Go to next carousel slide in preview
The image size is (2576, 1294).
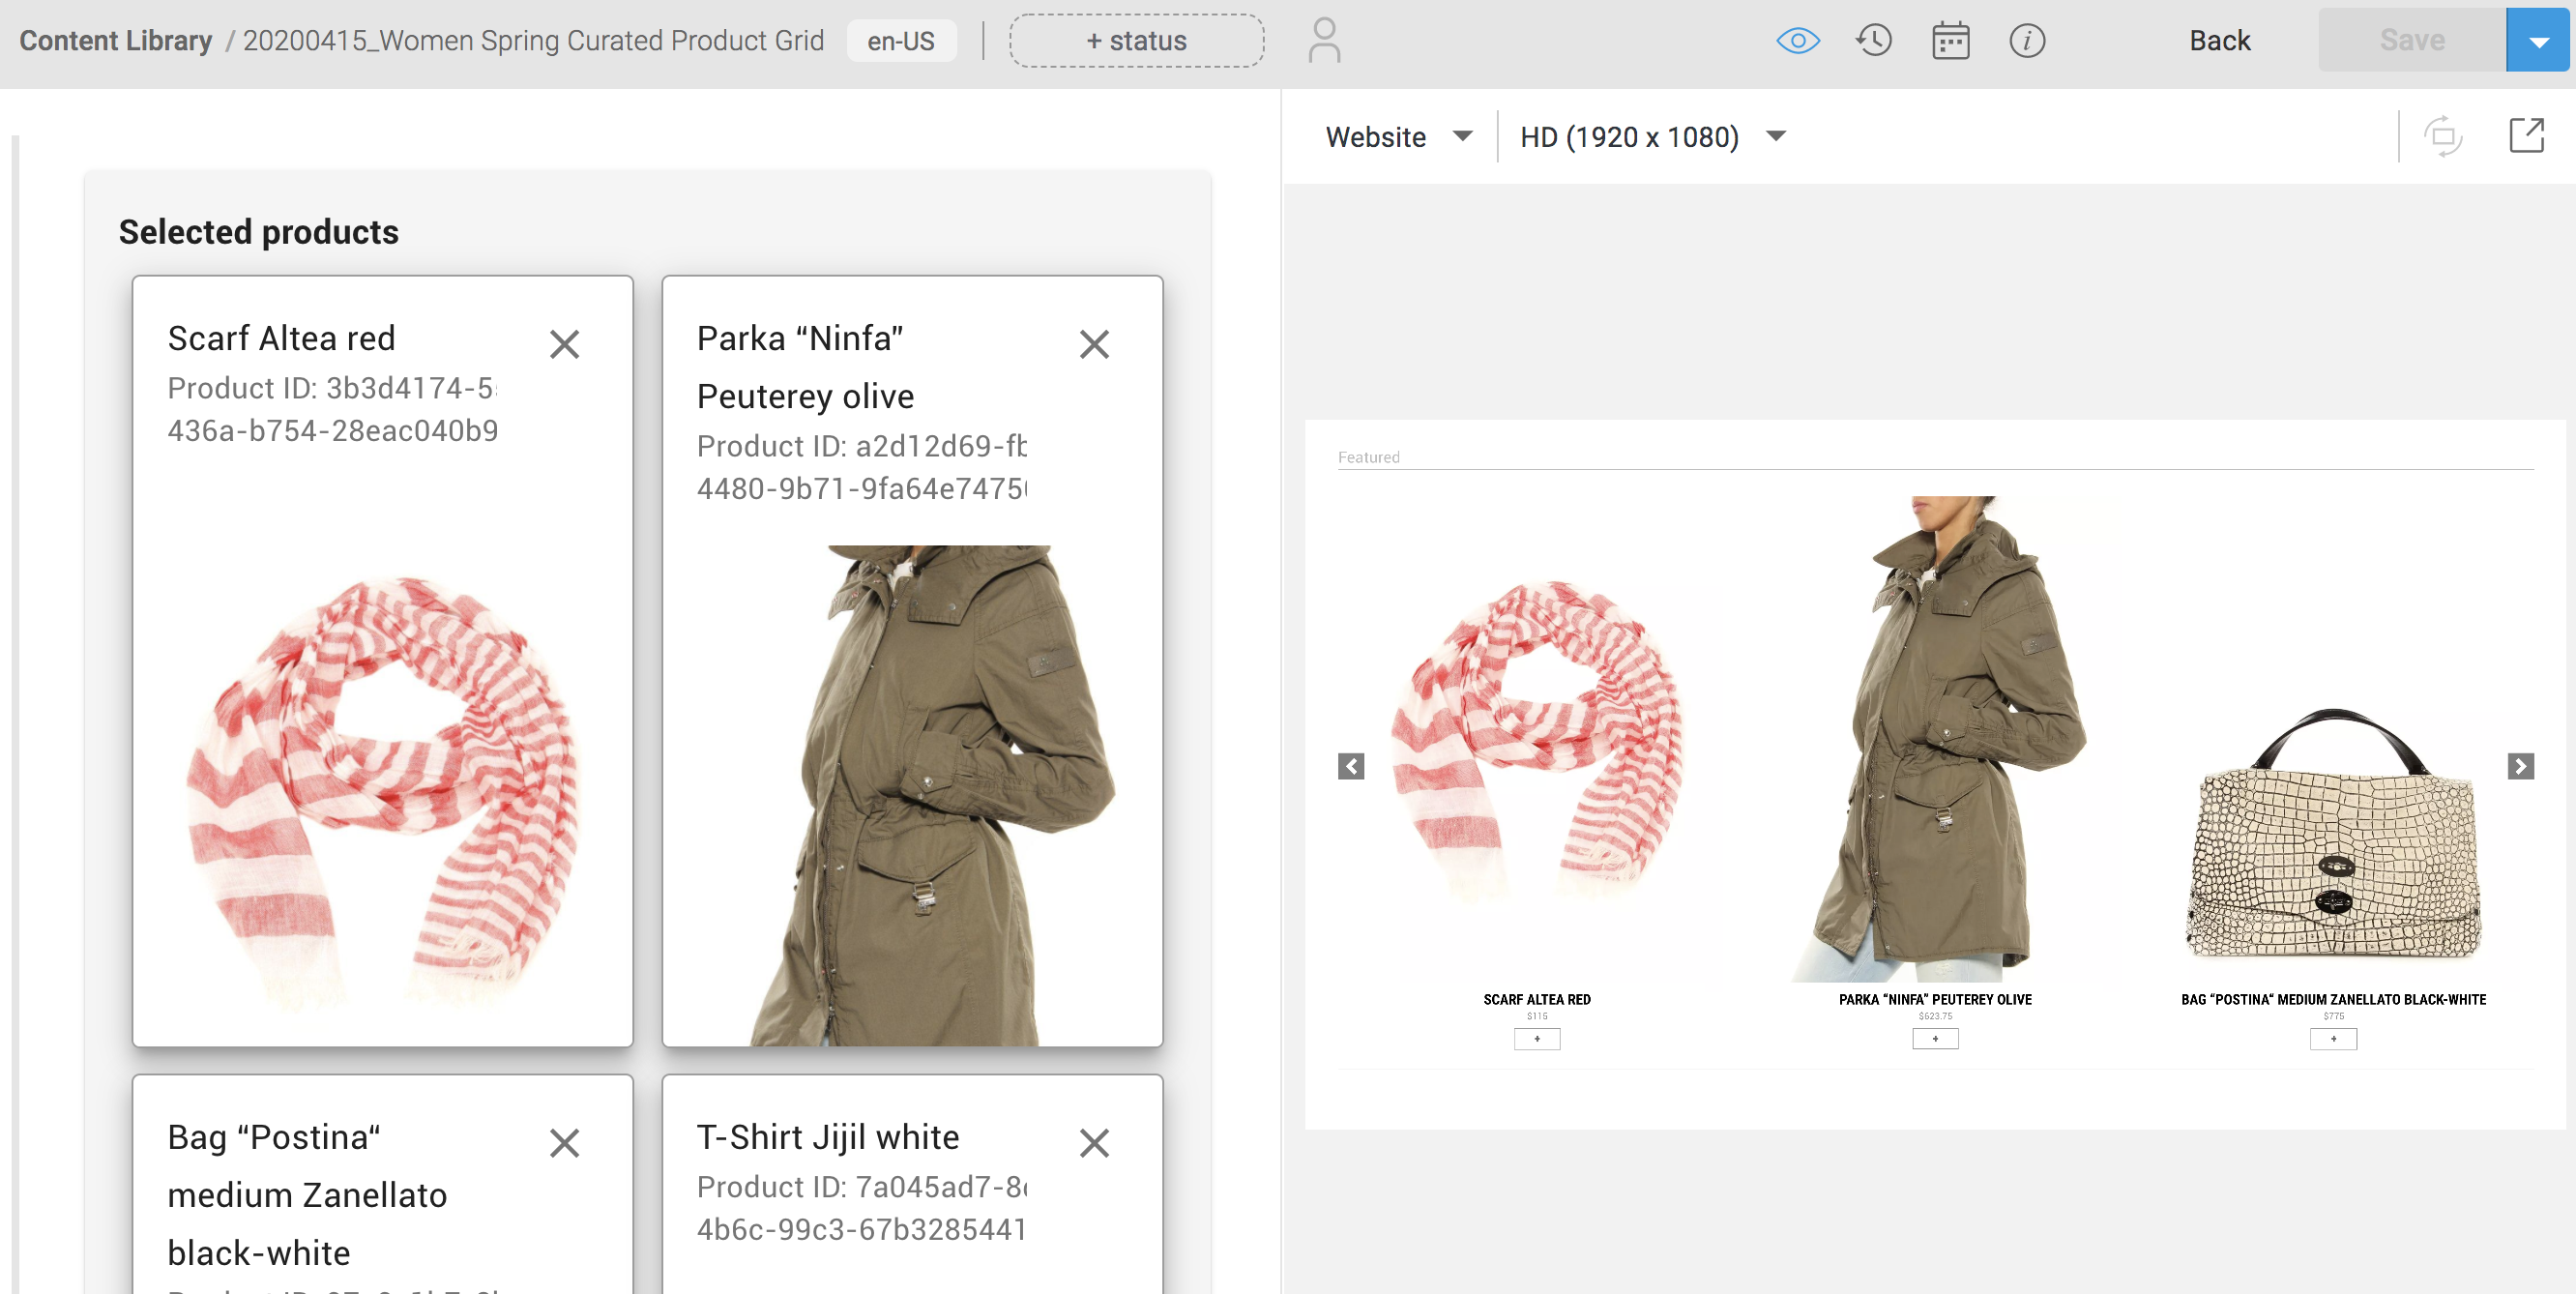pos(2520,766)
